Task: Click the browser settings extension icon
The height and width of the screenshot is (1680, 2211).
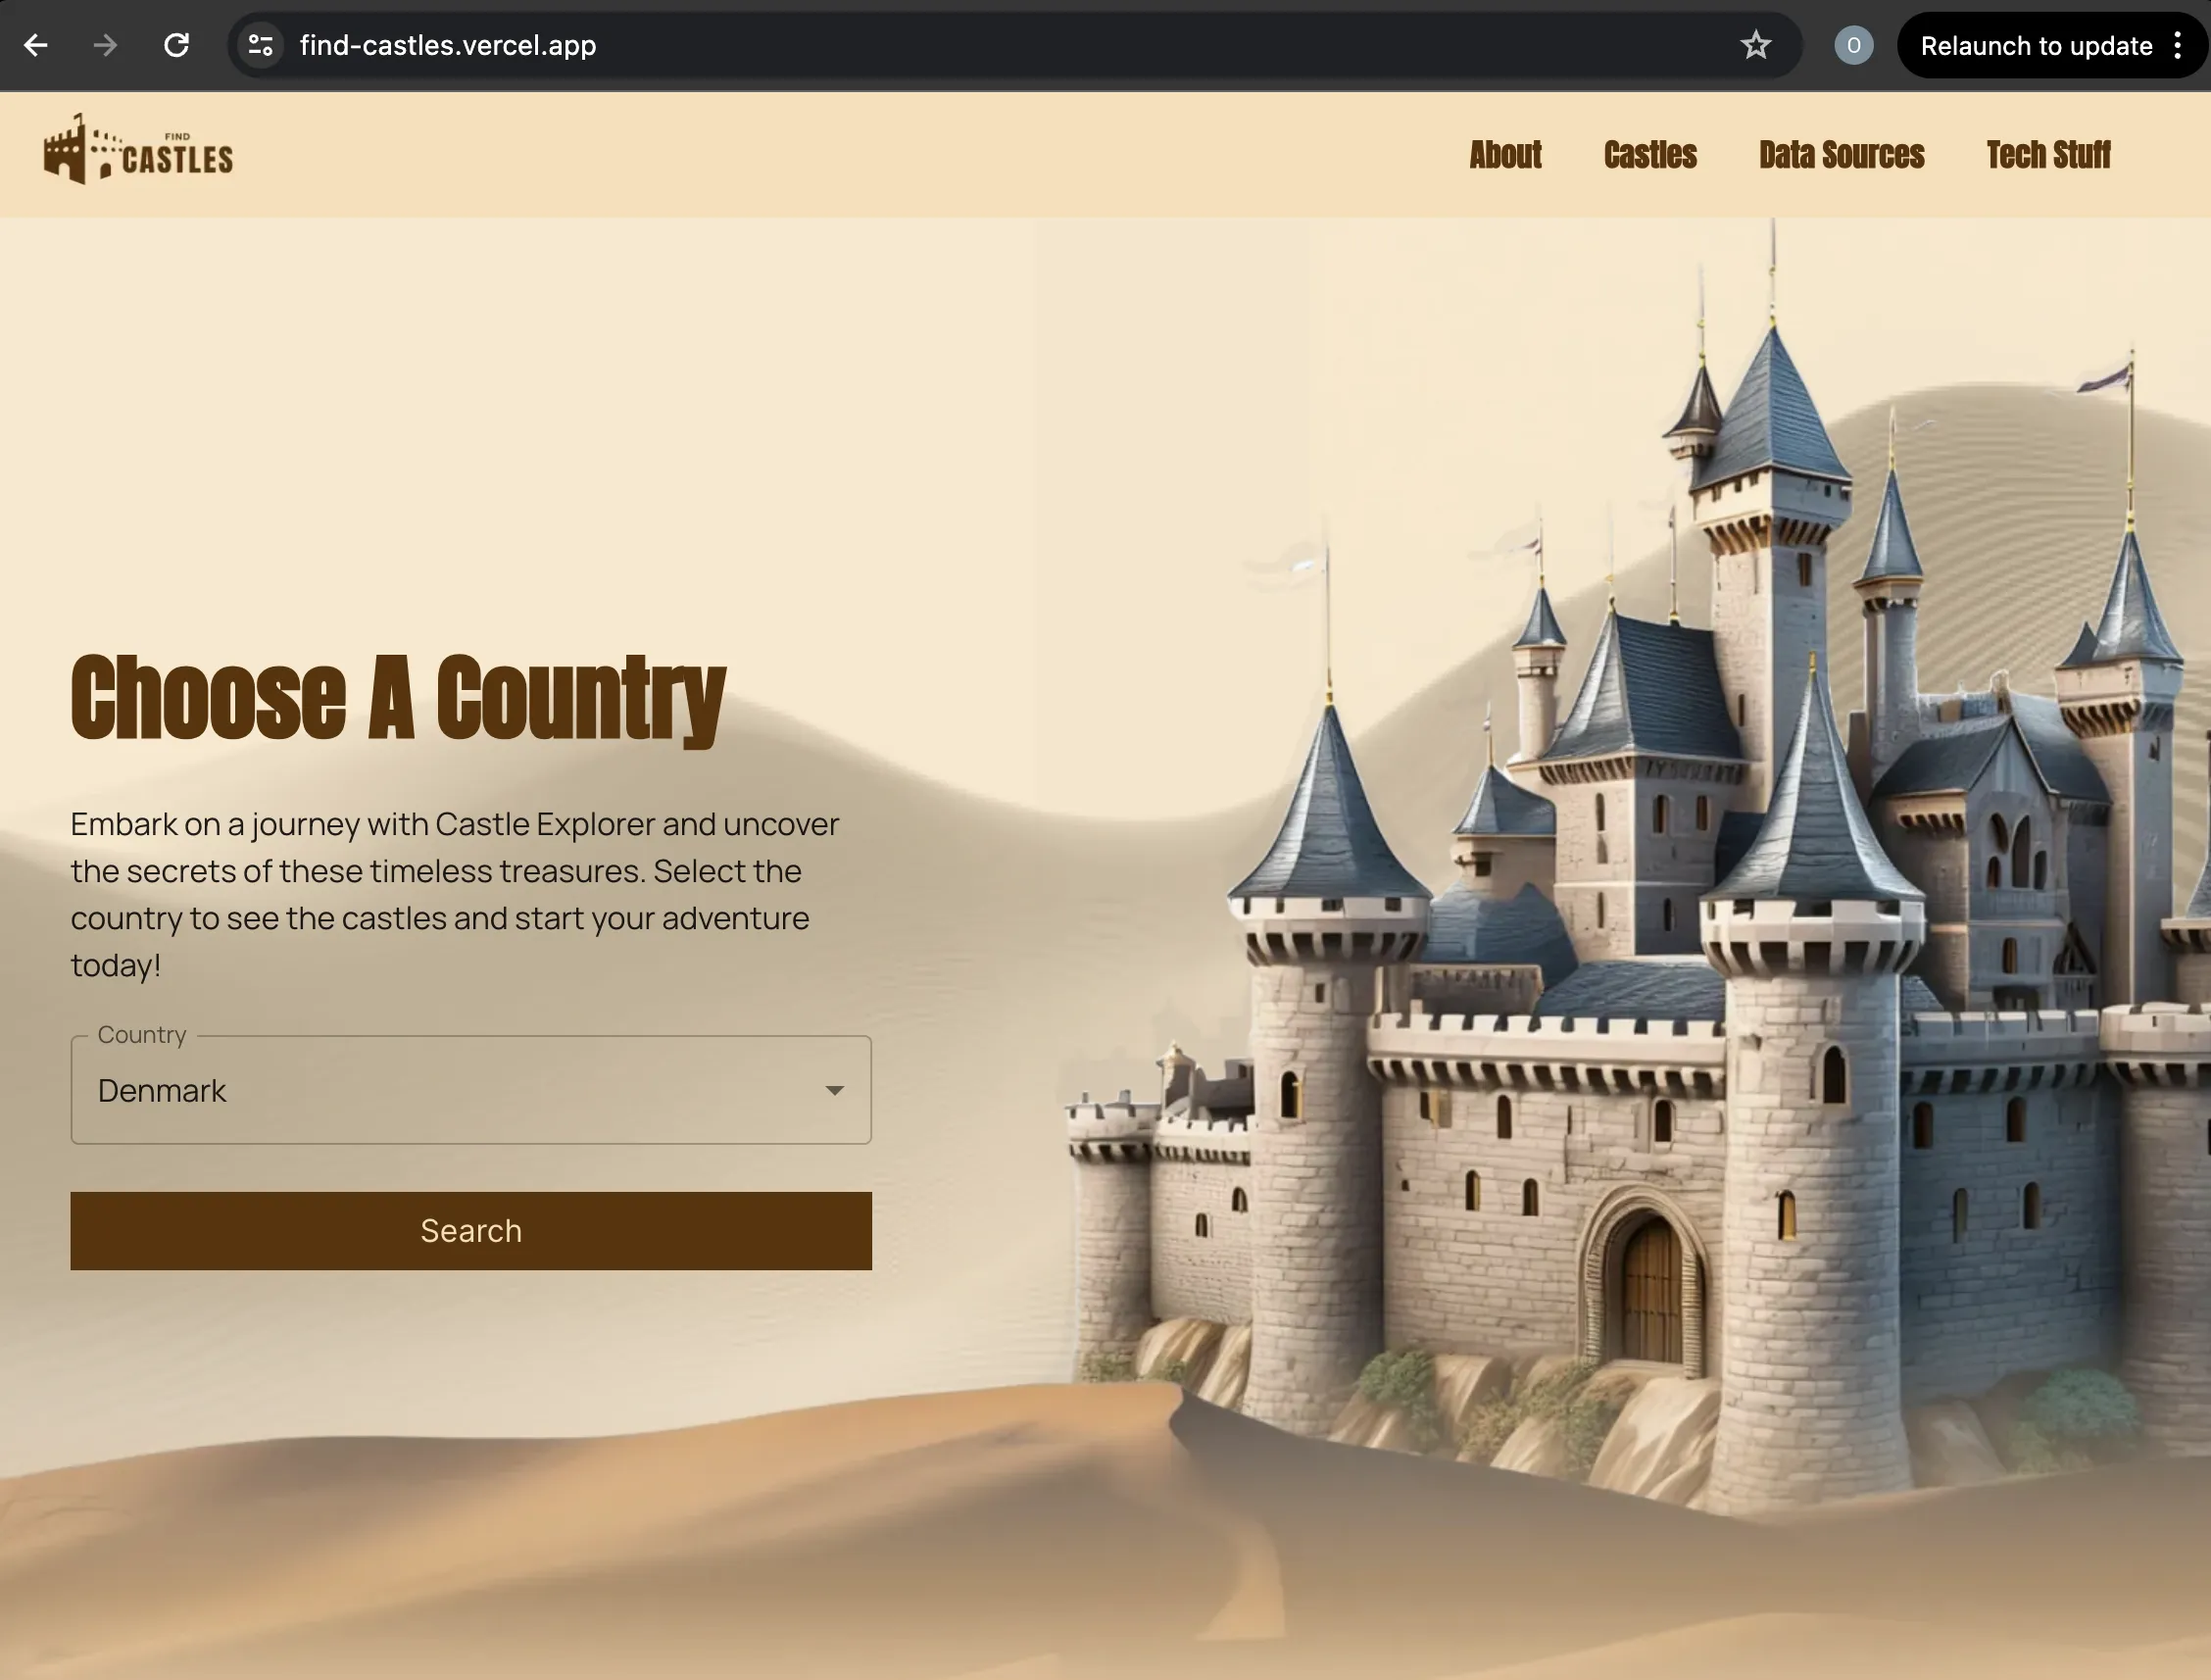Action: (x=261, y=44)
